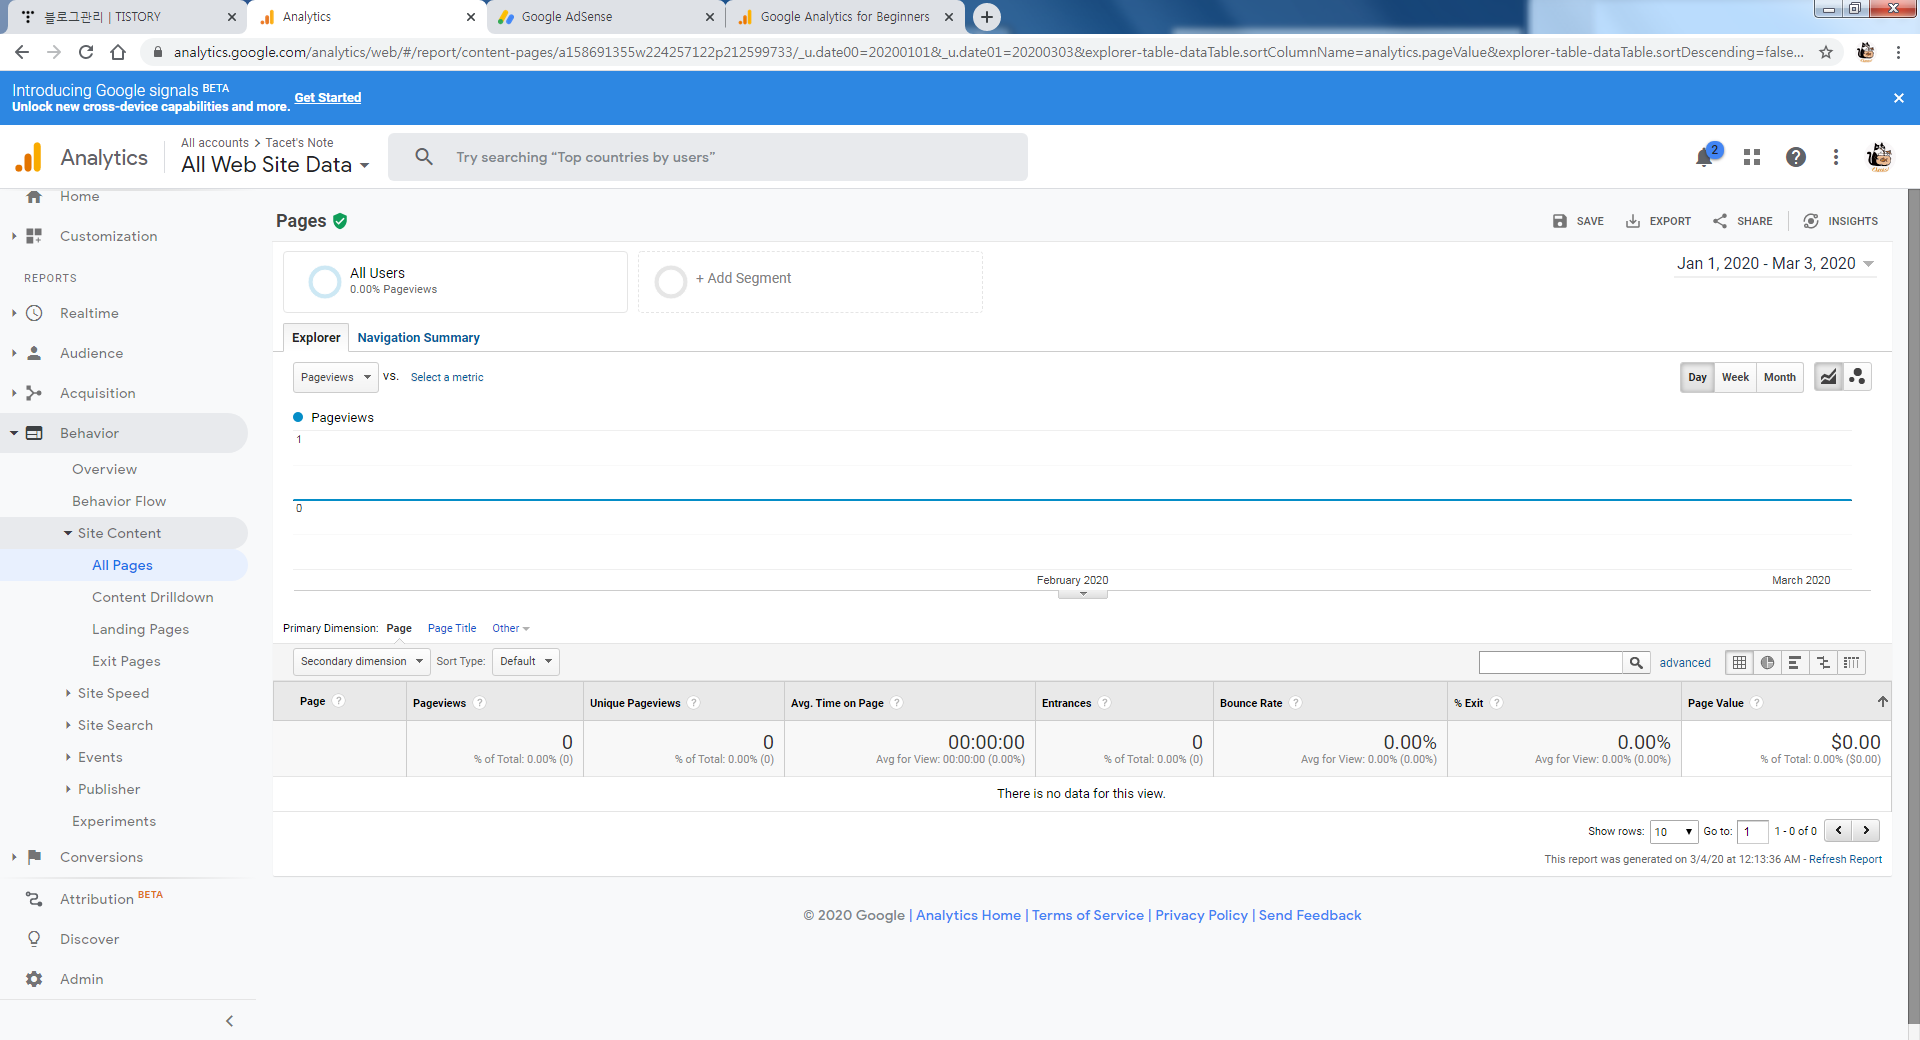Open the Behavior Flow report
The image size is (1920, 1040).
click(x=119, y=501)
